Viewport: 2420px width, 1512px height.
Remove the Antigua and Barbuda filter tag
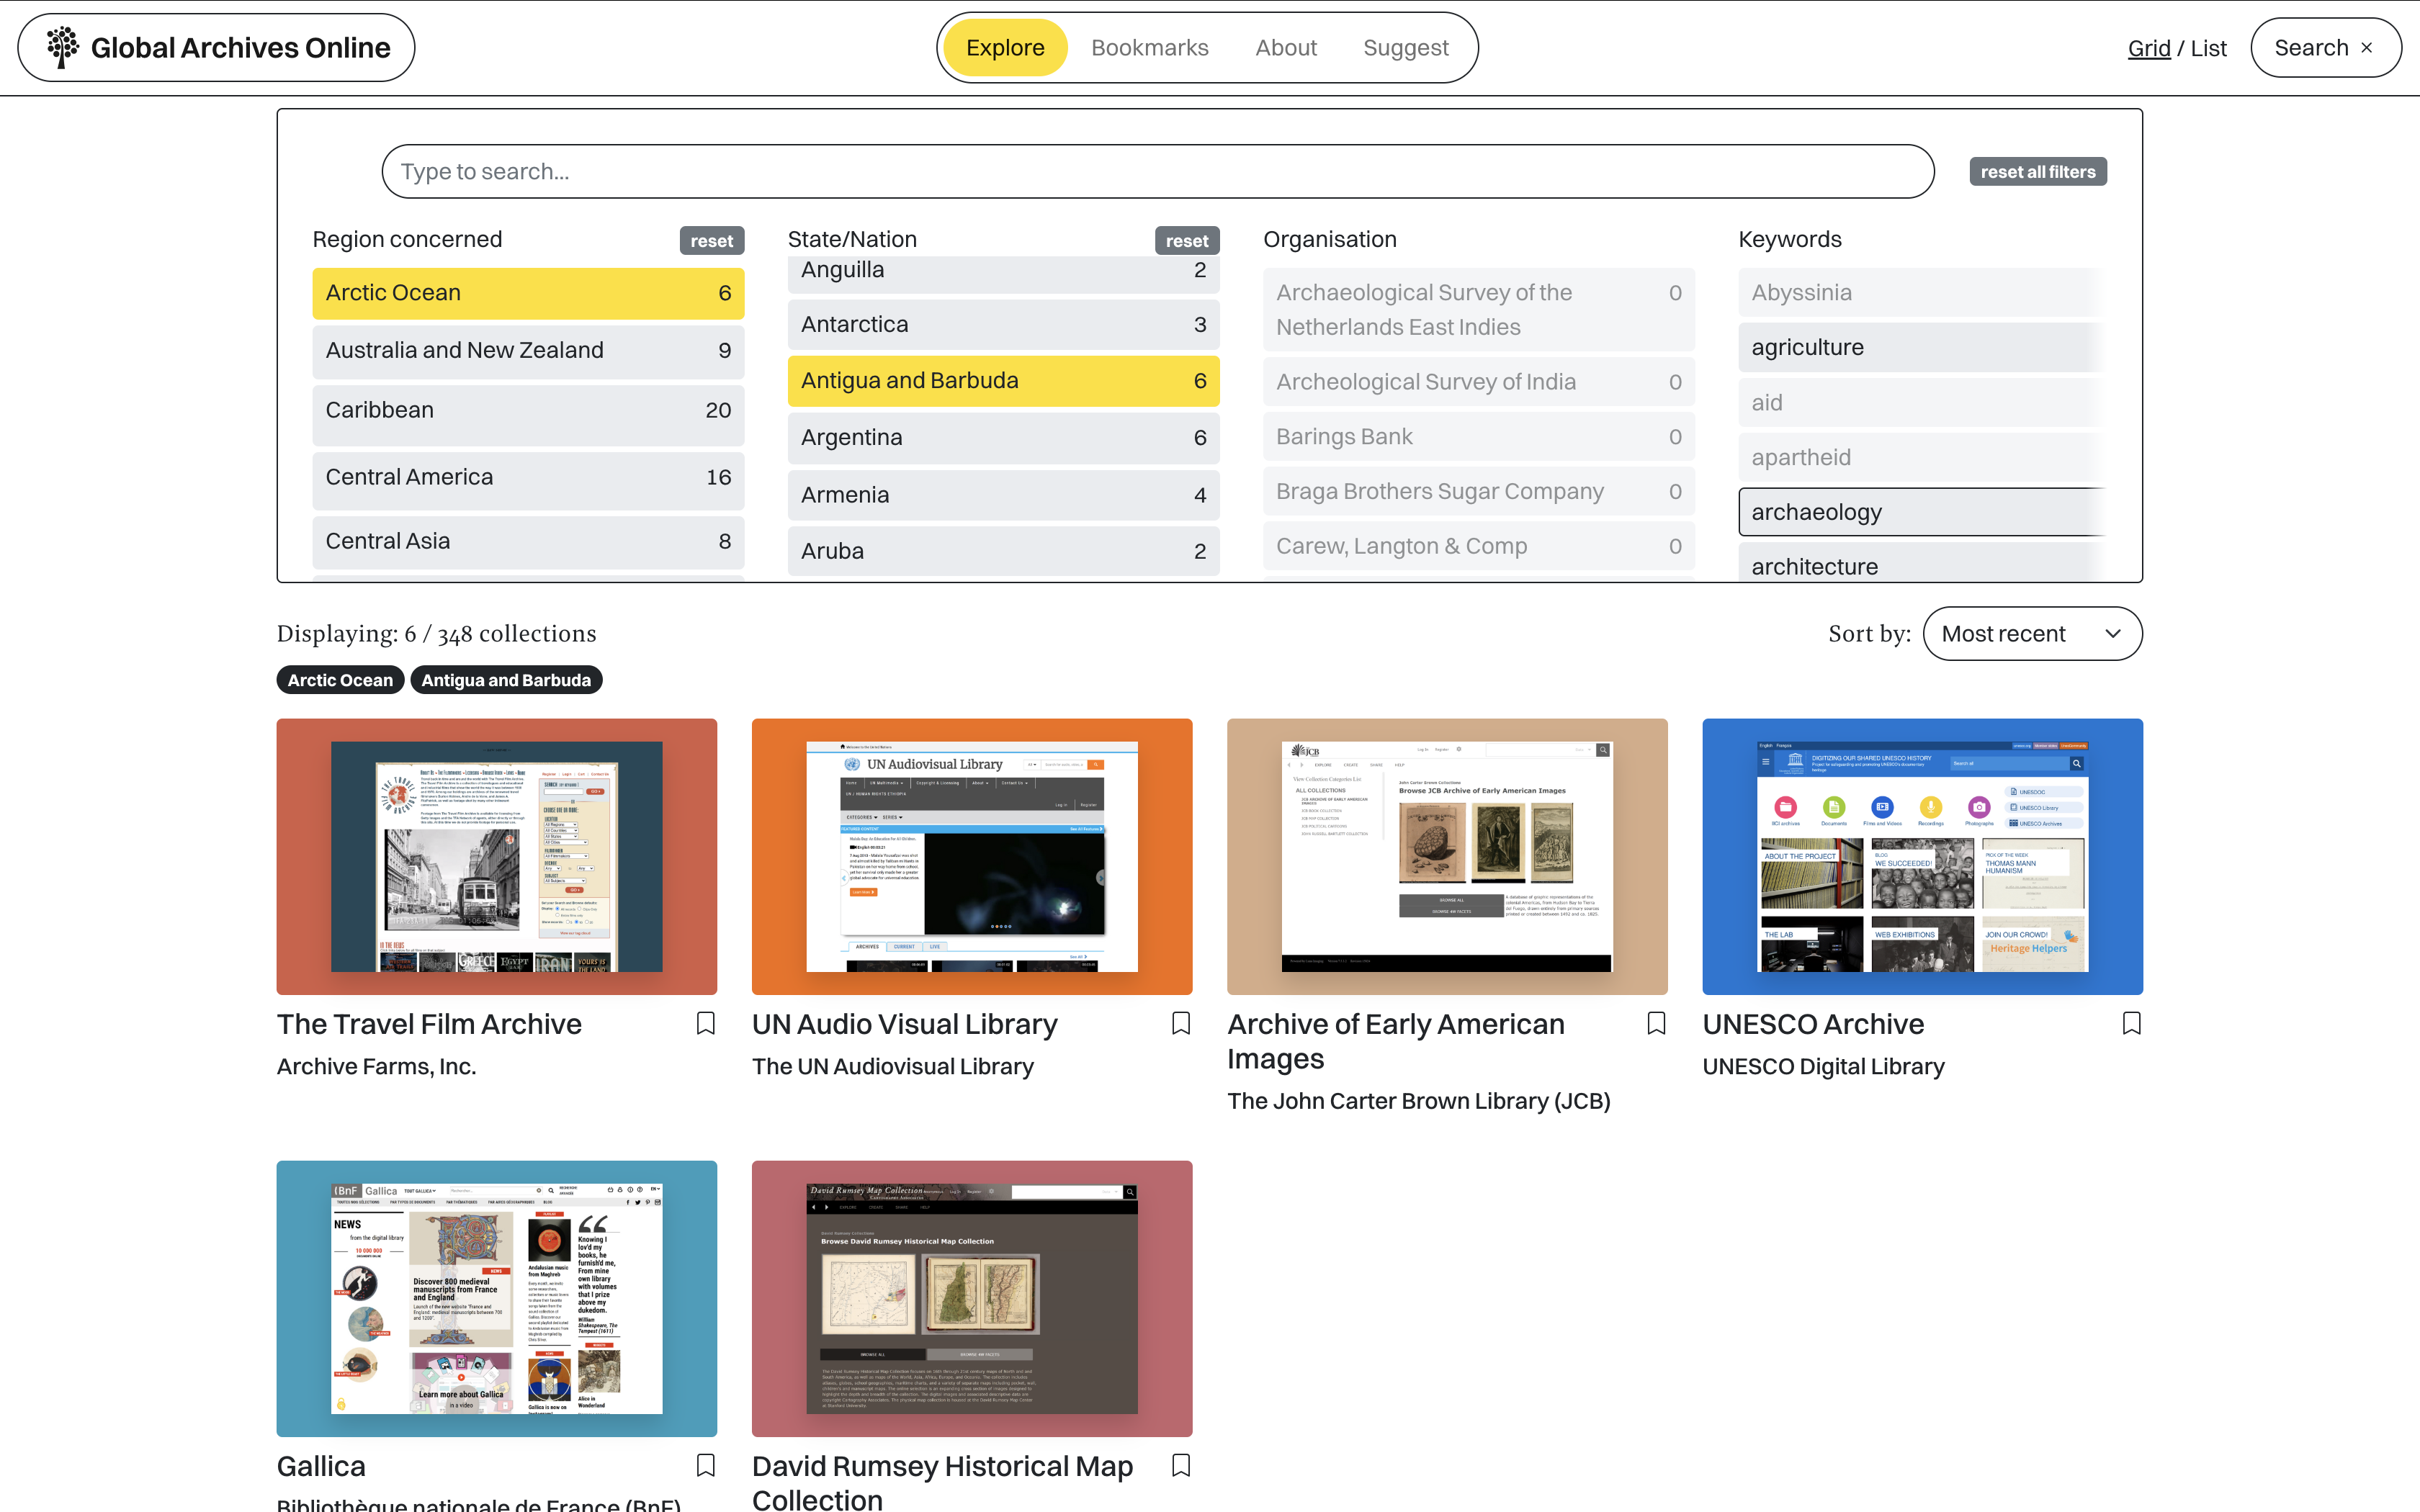(506, 680)
